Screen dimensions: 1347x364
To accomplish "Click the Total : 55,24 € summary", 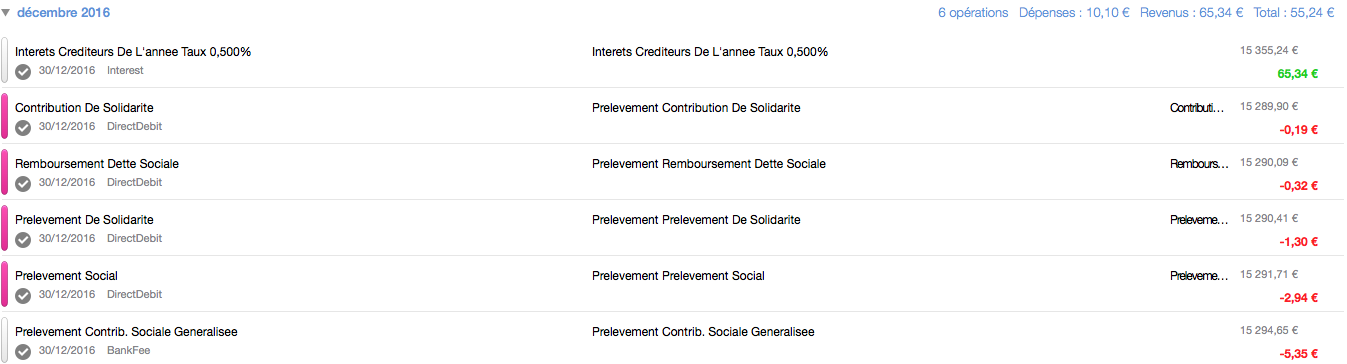I will (x=1293, y=13).
